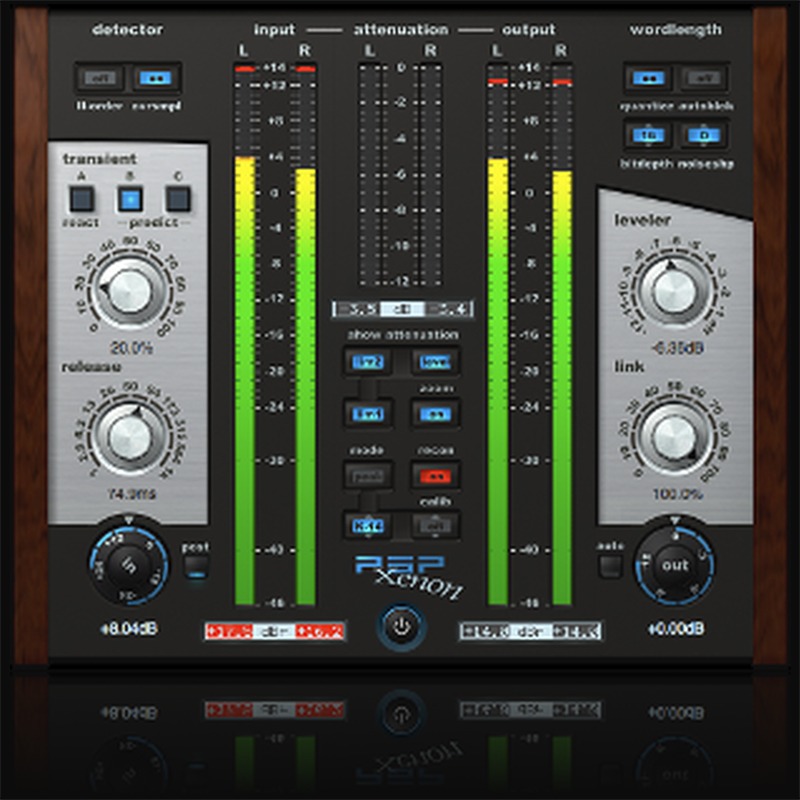Click the output L level meter

point(498,334)
